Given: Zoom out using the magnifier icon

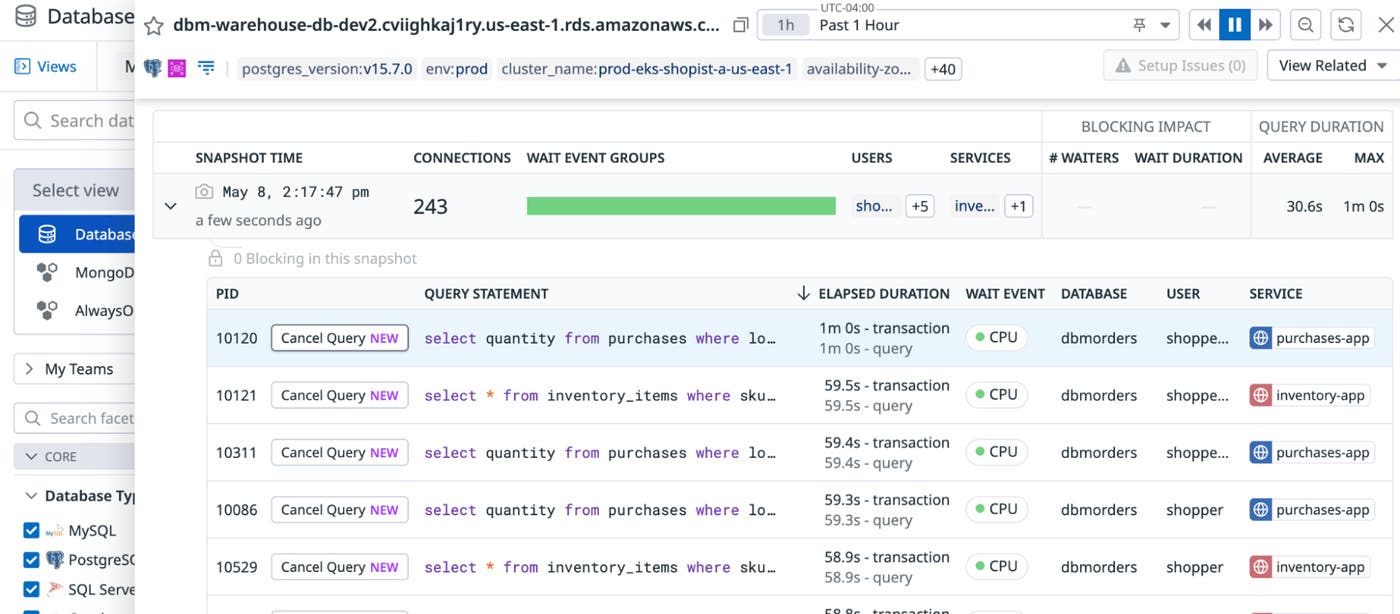Looking at the screenshot, I should click(x=1305, y=24).
